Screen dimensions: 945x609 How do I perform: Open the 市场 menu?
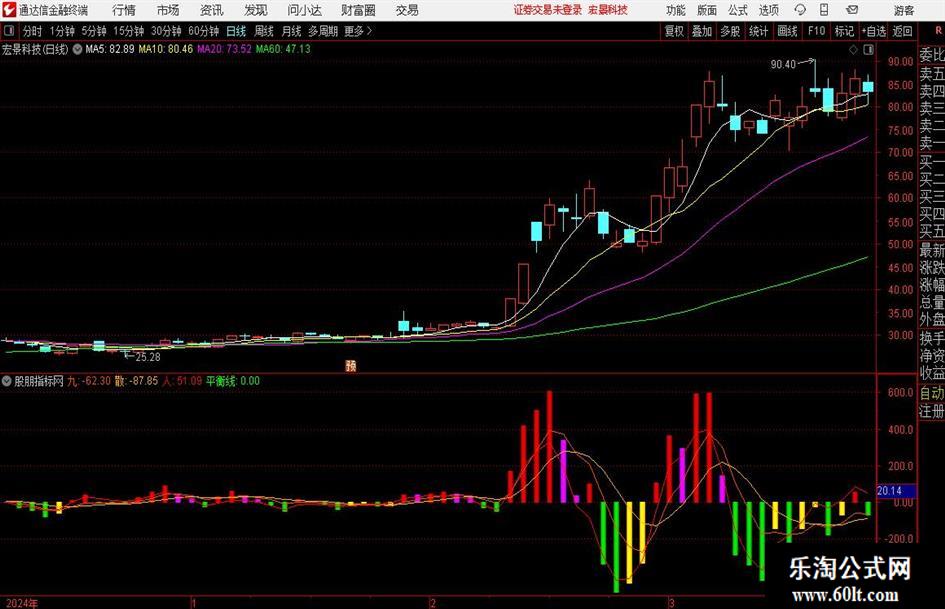[168, 10]
